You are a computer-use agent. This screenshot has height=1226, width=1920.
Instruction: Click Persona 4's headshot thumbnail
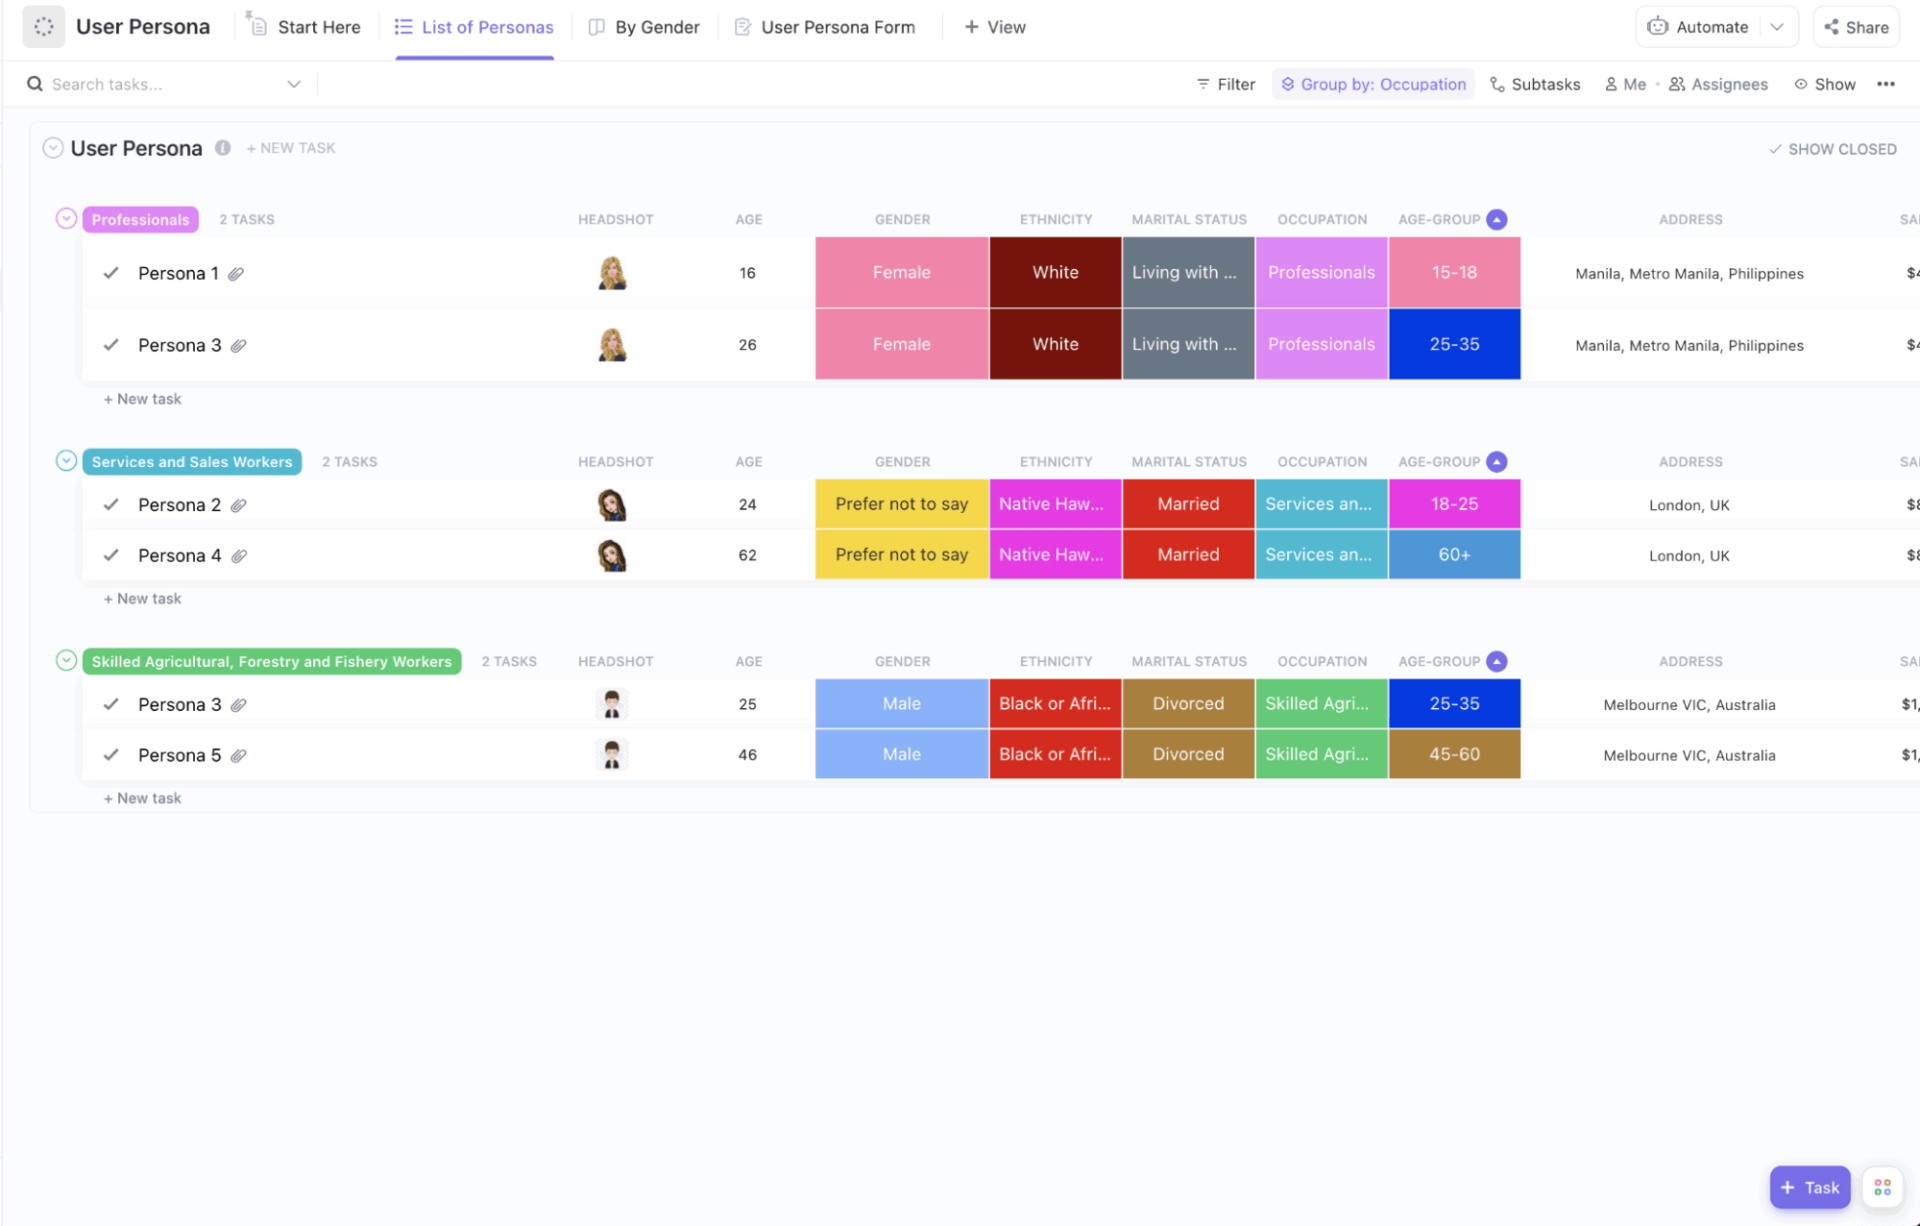(613, 555)
